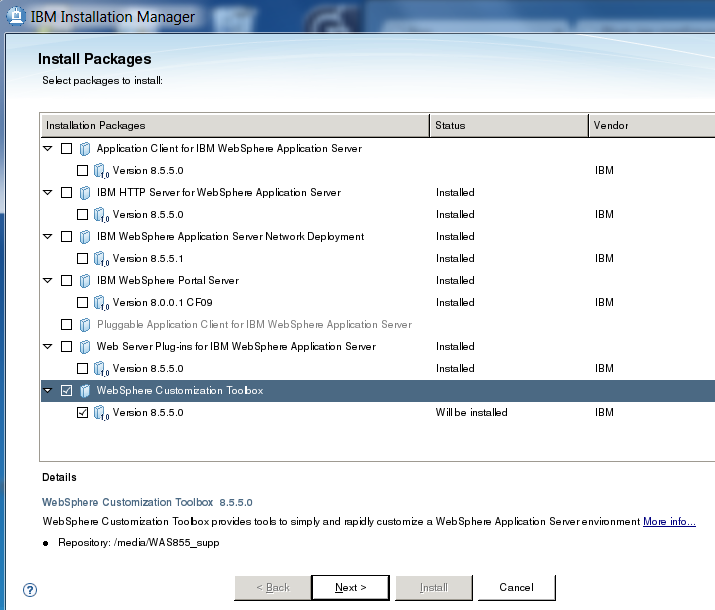The height and width of the screenshot is (610, 715).
Task: Click the version icon under Web Server Plug-ins
Action: coord(101,369)
